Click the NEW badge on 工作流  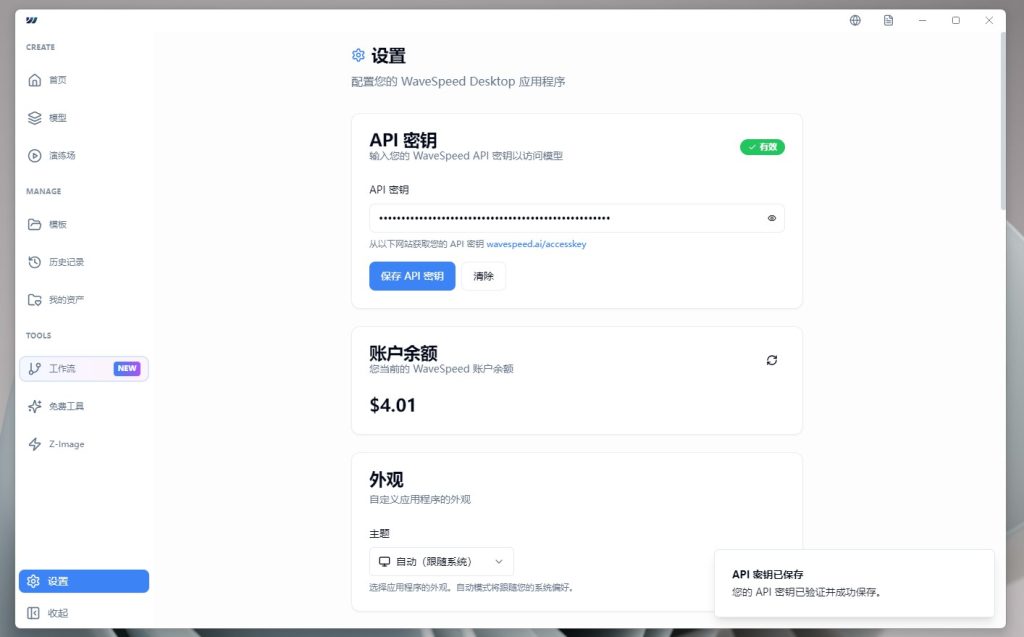tap(127, 368)
